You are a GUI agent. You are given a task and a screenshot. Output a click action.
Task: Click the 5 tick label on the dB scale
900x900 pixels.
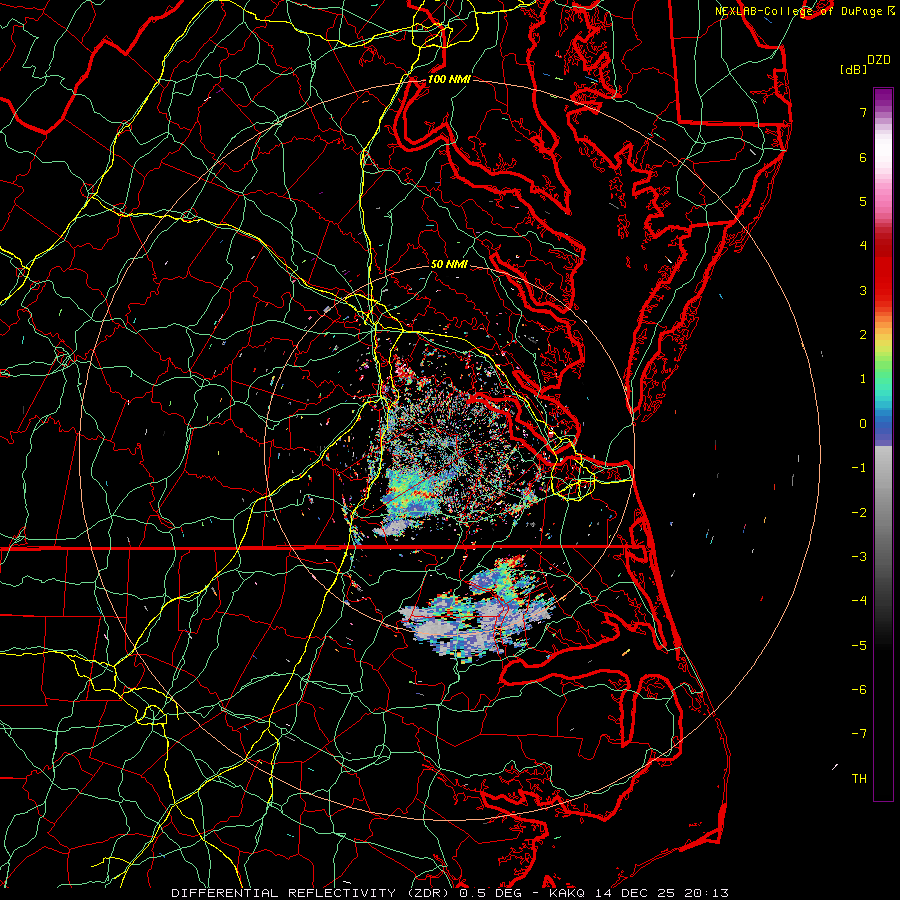[863, 201]
